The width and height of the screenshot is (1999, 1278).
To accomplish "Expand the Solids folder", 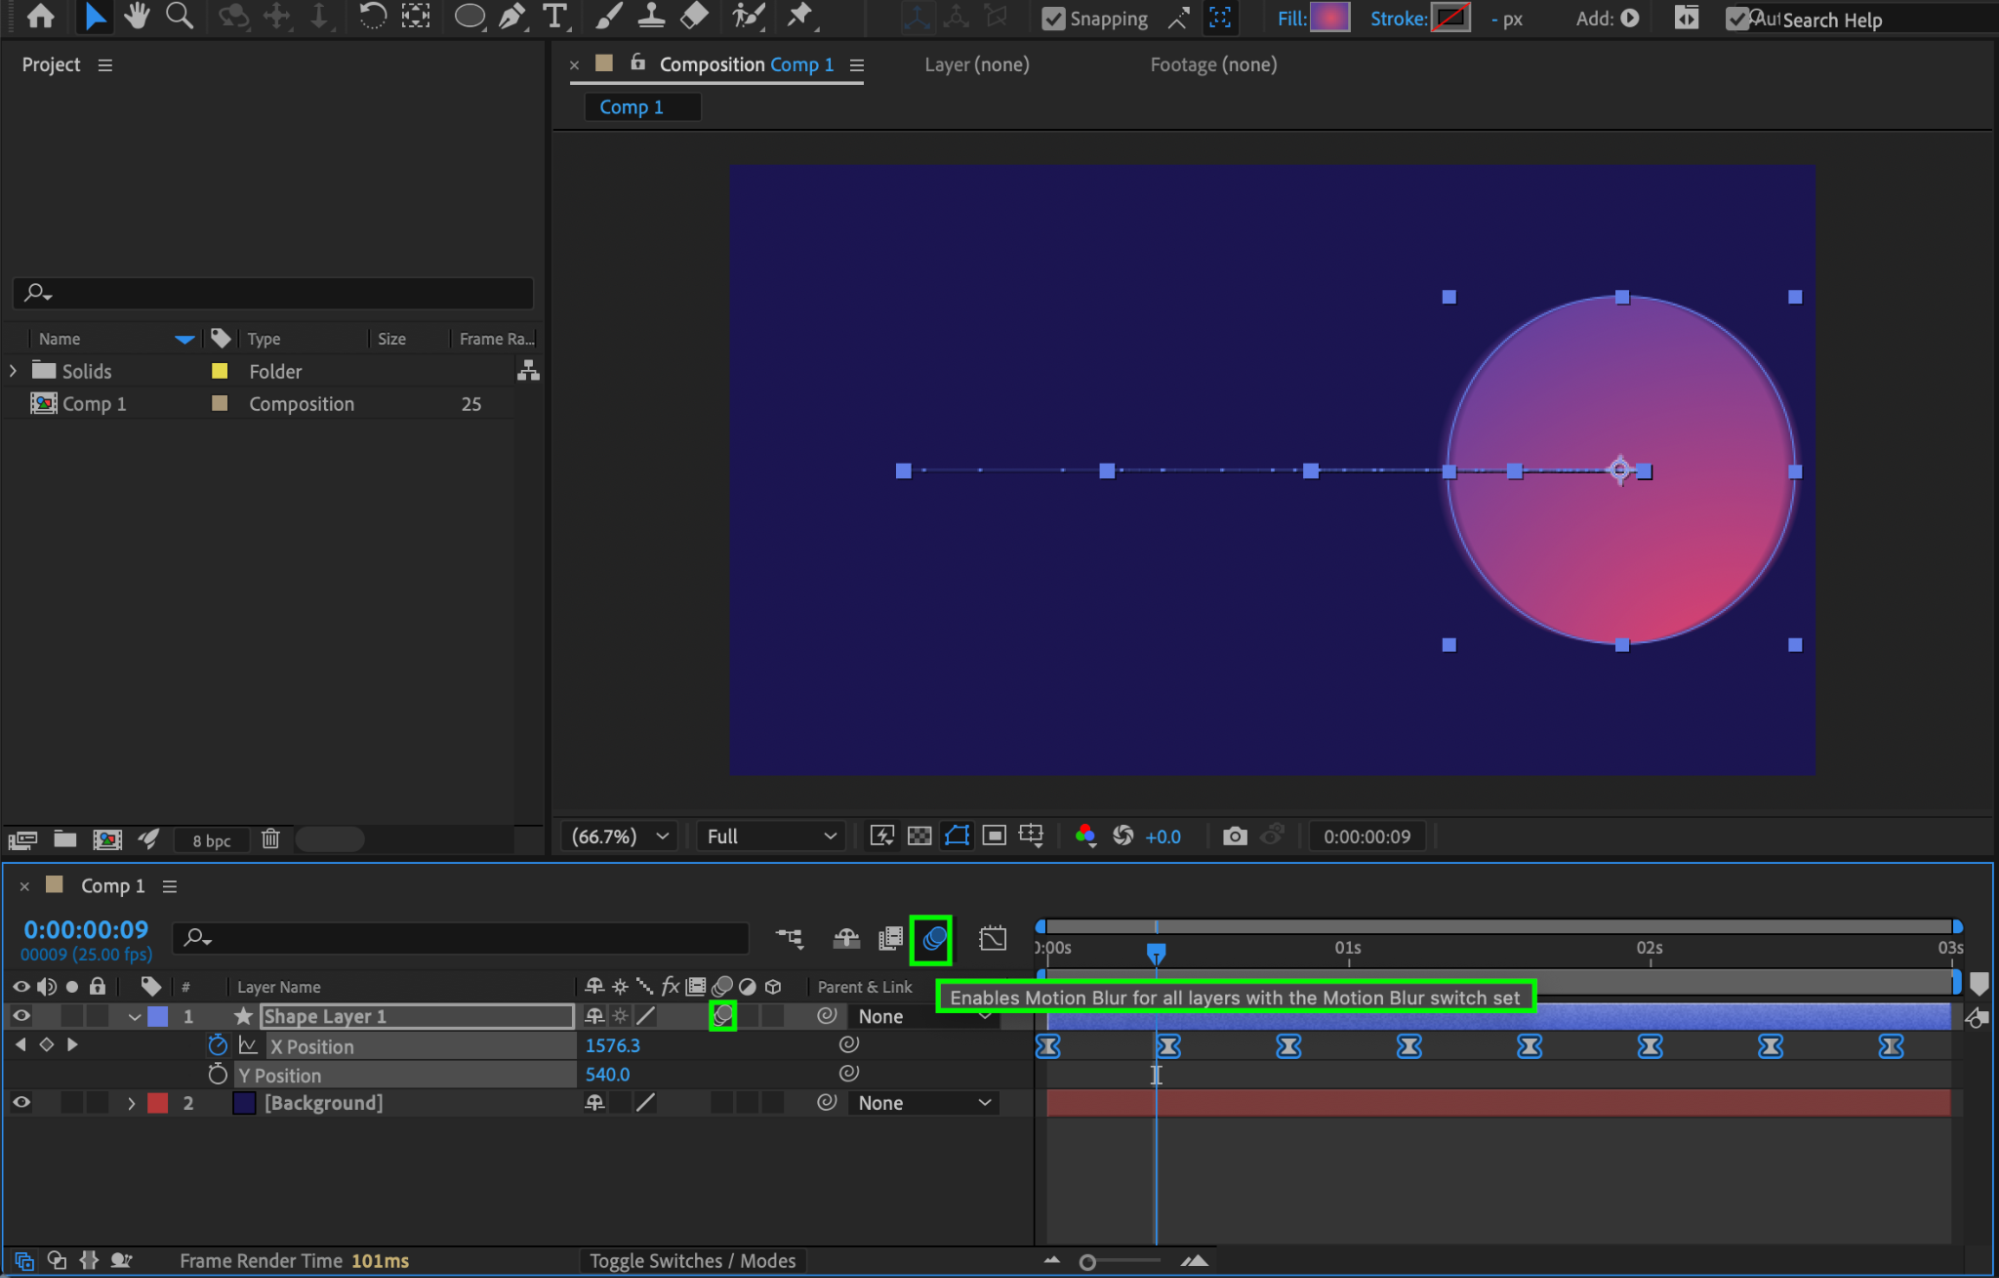I will (13, 371).
